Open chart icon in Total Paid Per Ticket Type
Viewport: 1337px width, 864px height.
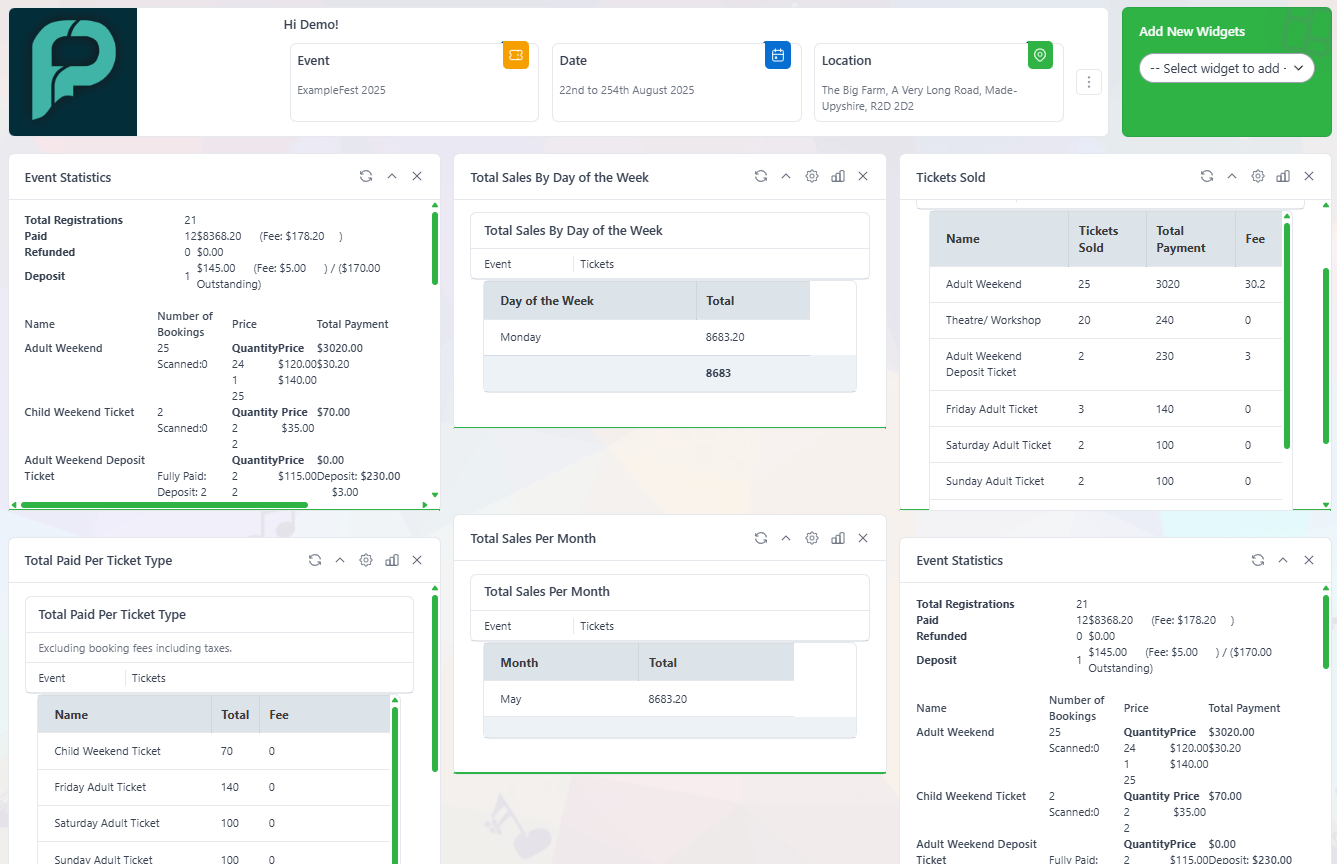392,560
